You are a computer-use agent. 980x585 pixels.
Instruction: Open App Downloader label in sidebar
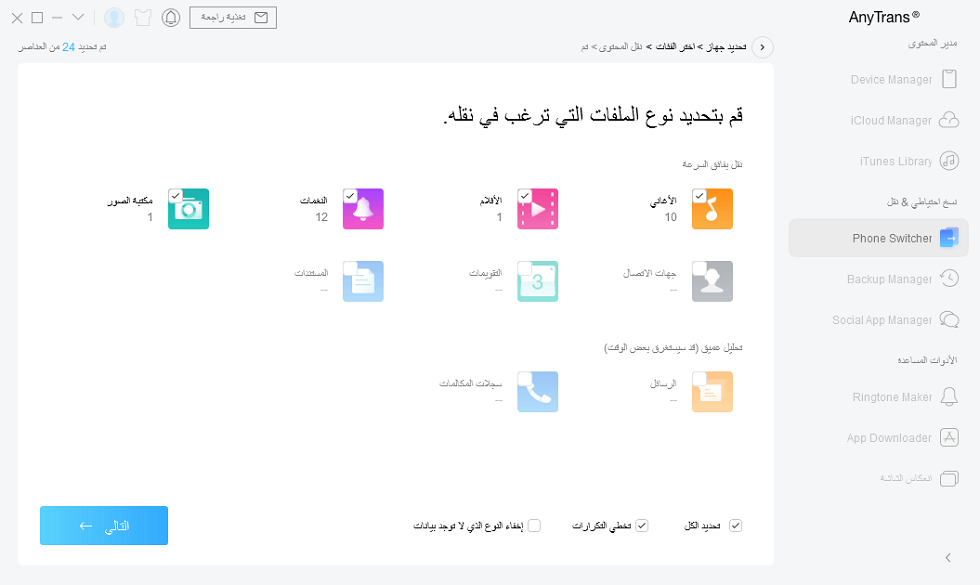[889, 438]
